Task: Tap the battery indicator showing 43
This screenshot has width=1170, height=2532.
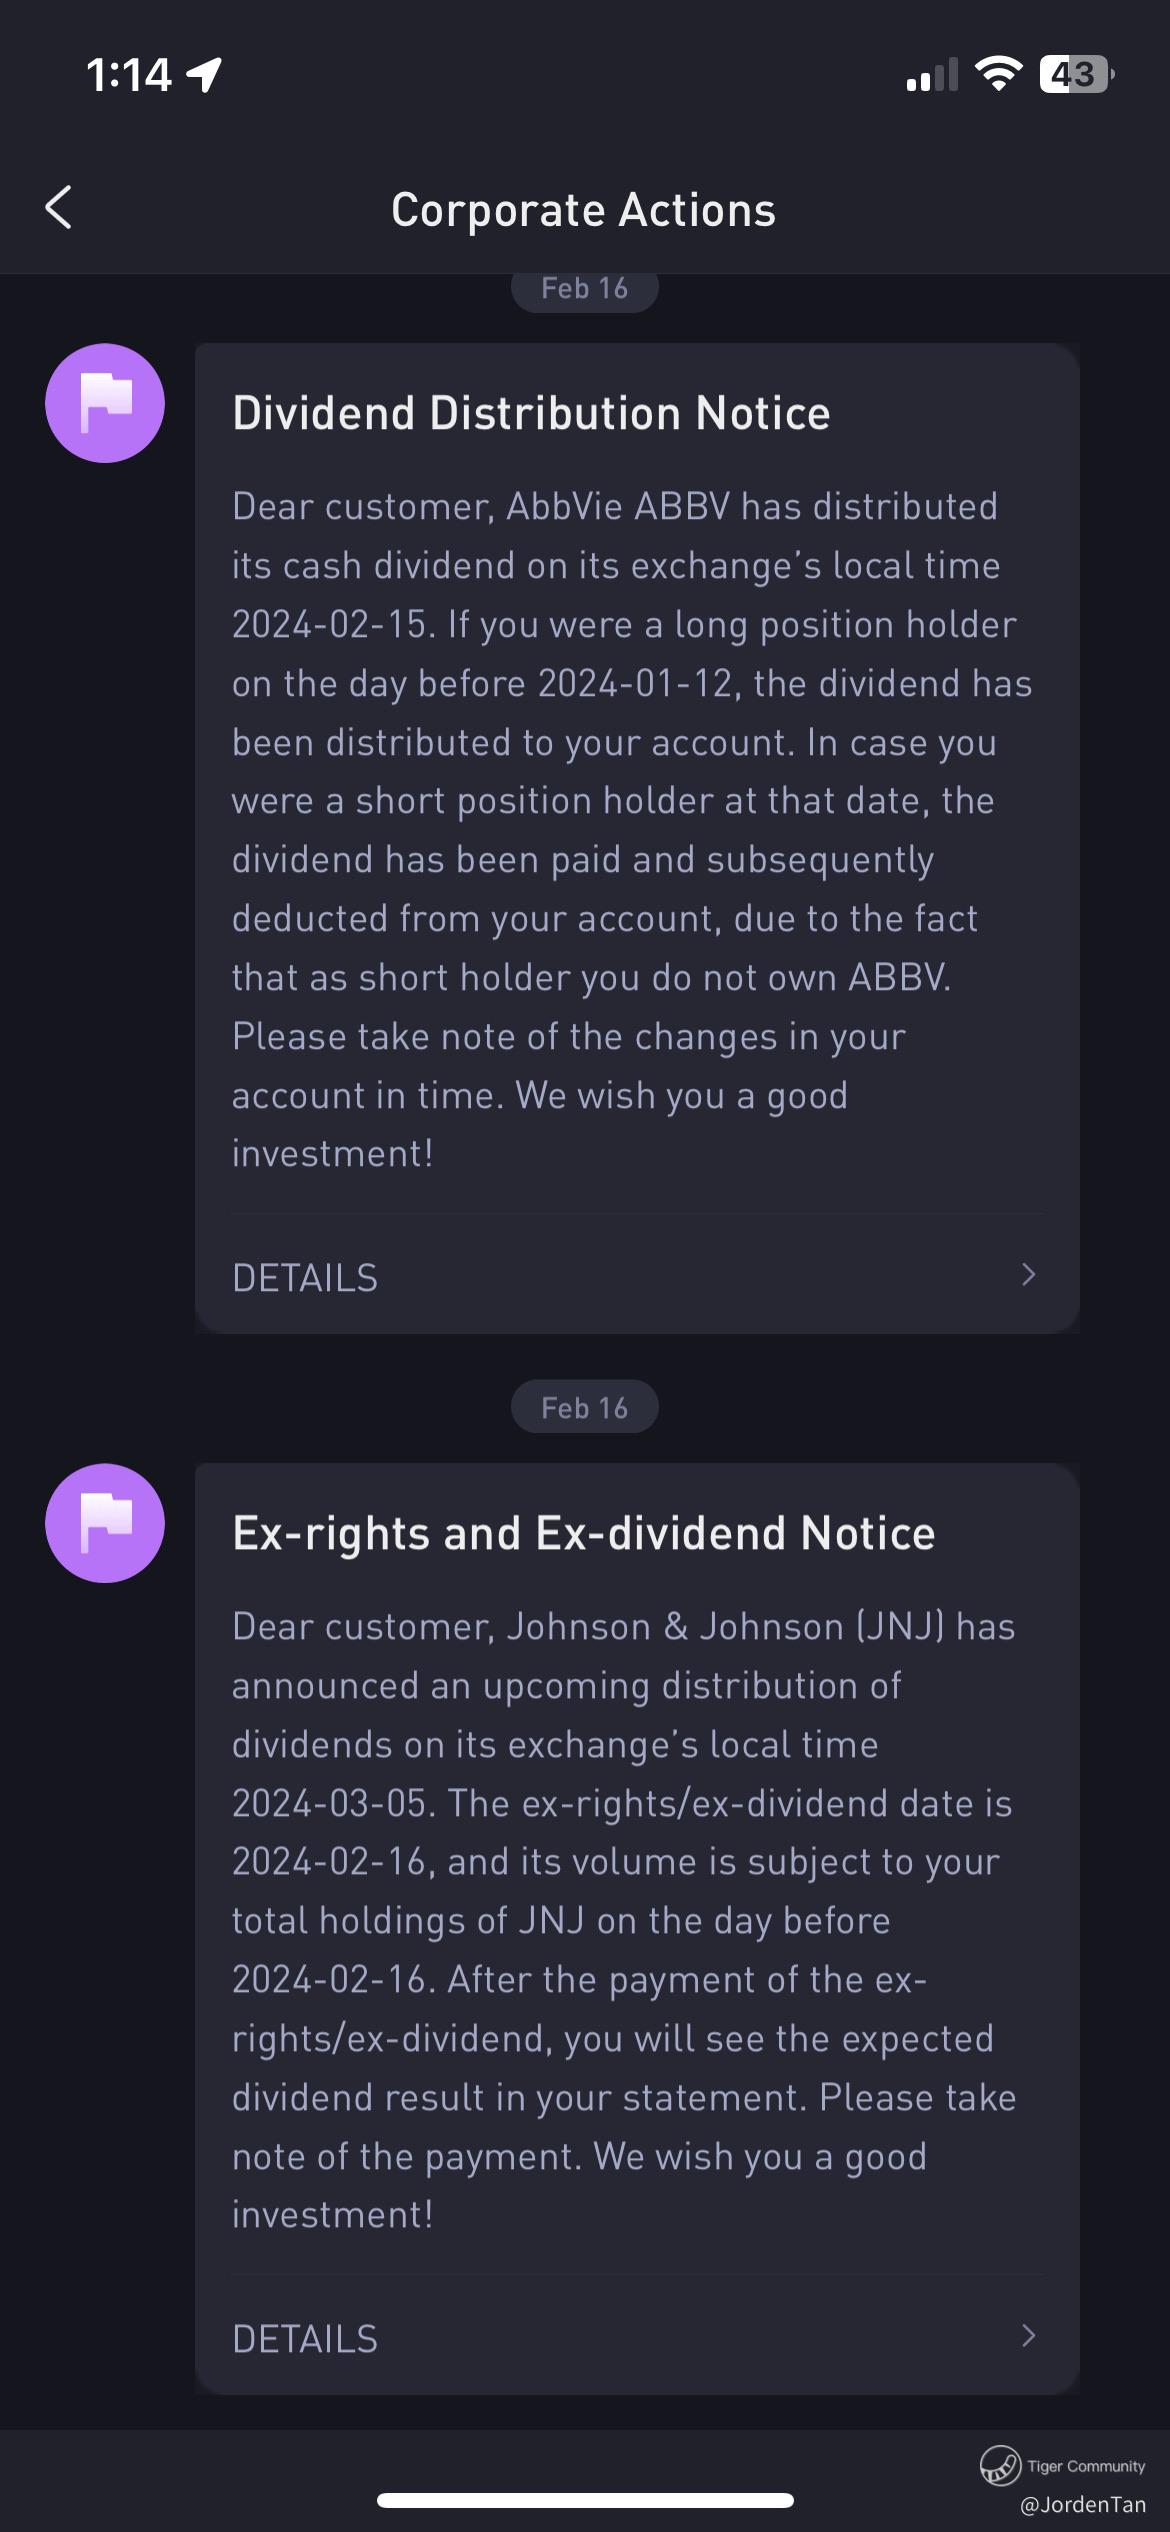Action: click(x=1076, y=74)
